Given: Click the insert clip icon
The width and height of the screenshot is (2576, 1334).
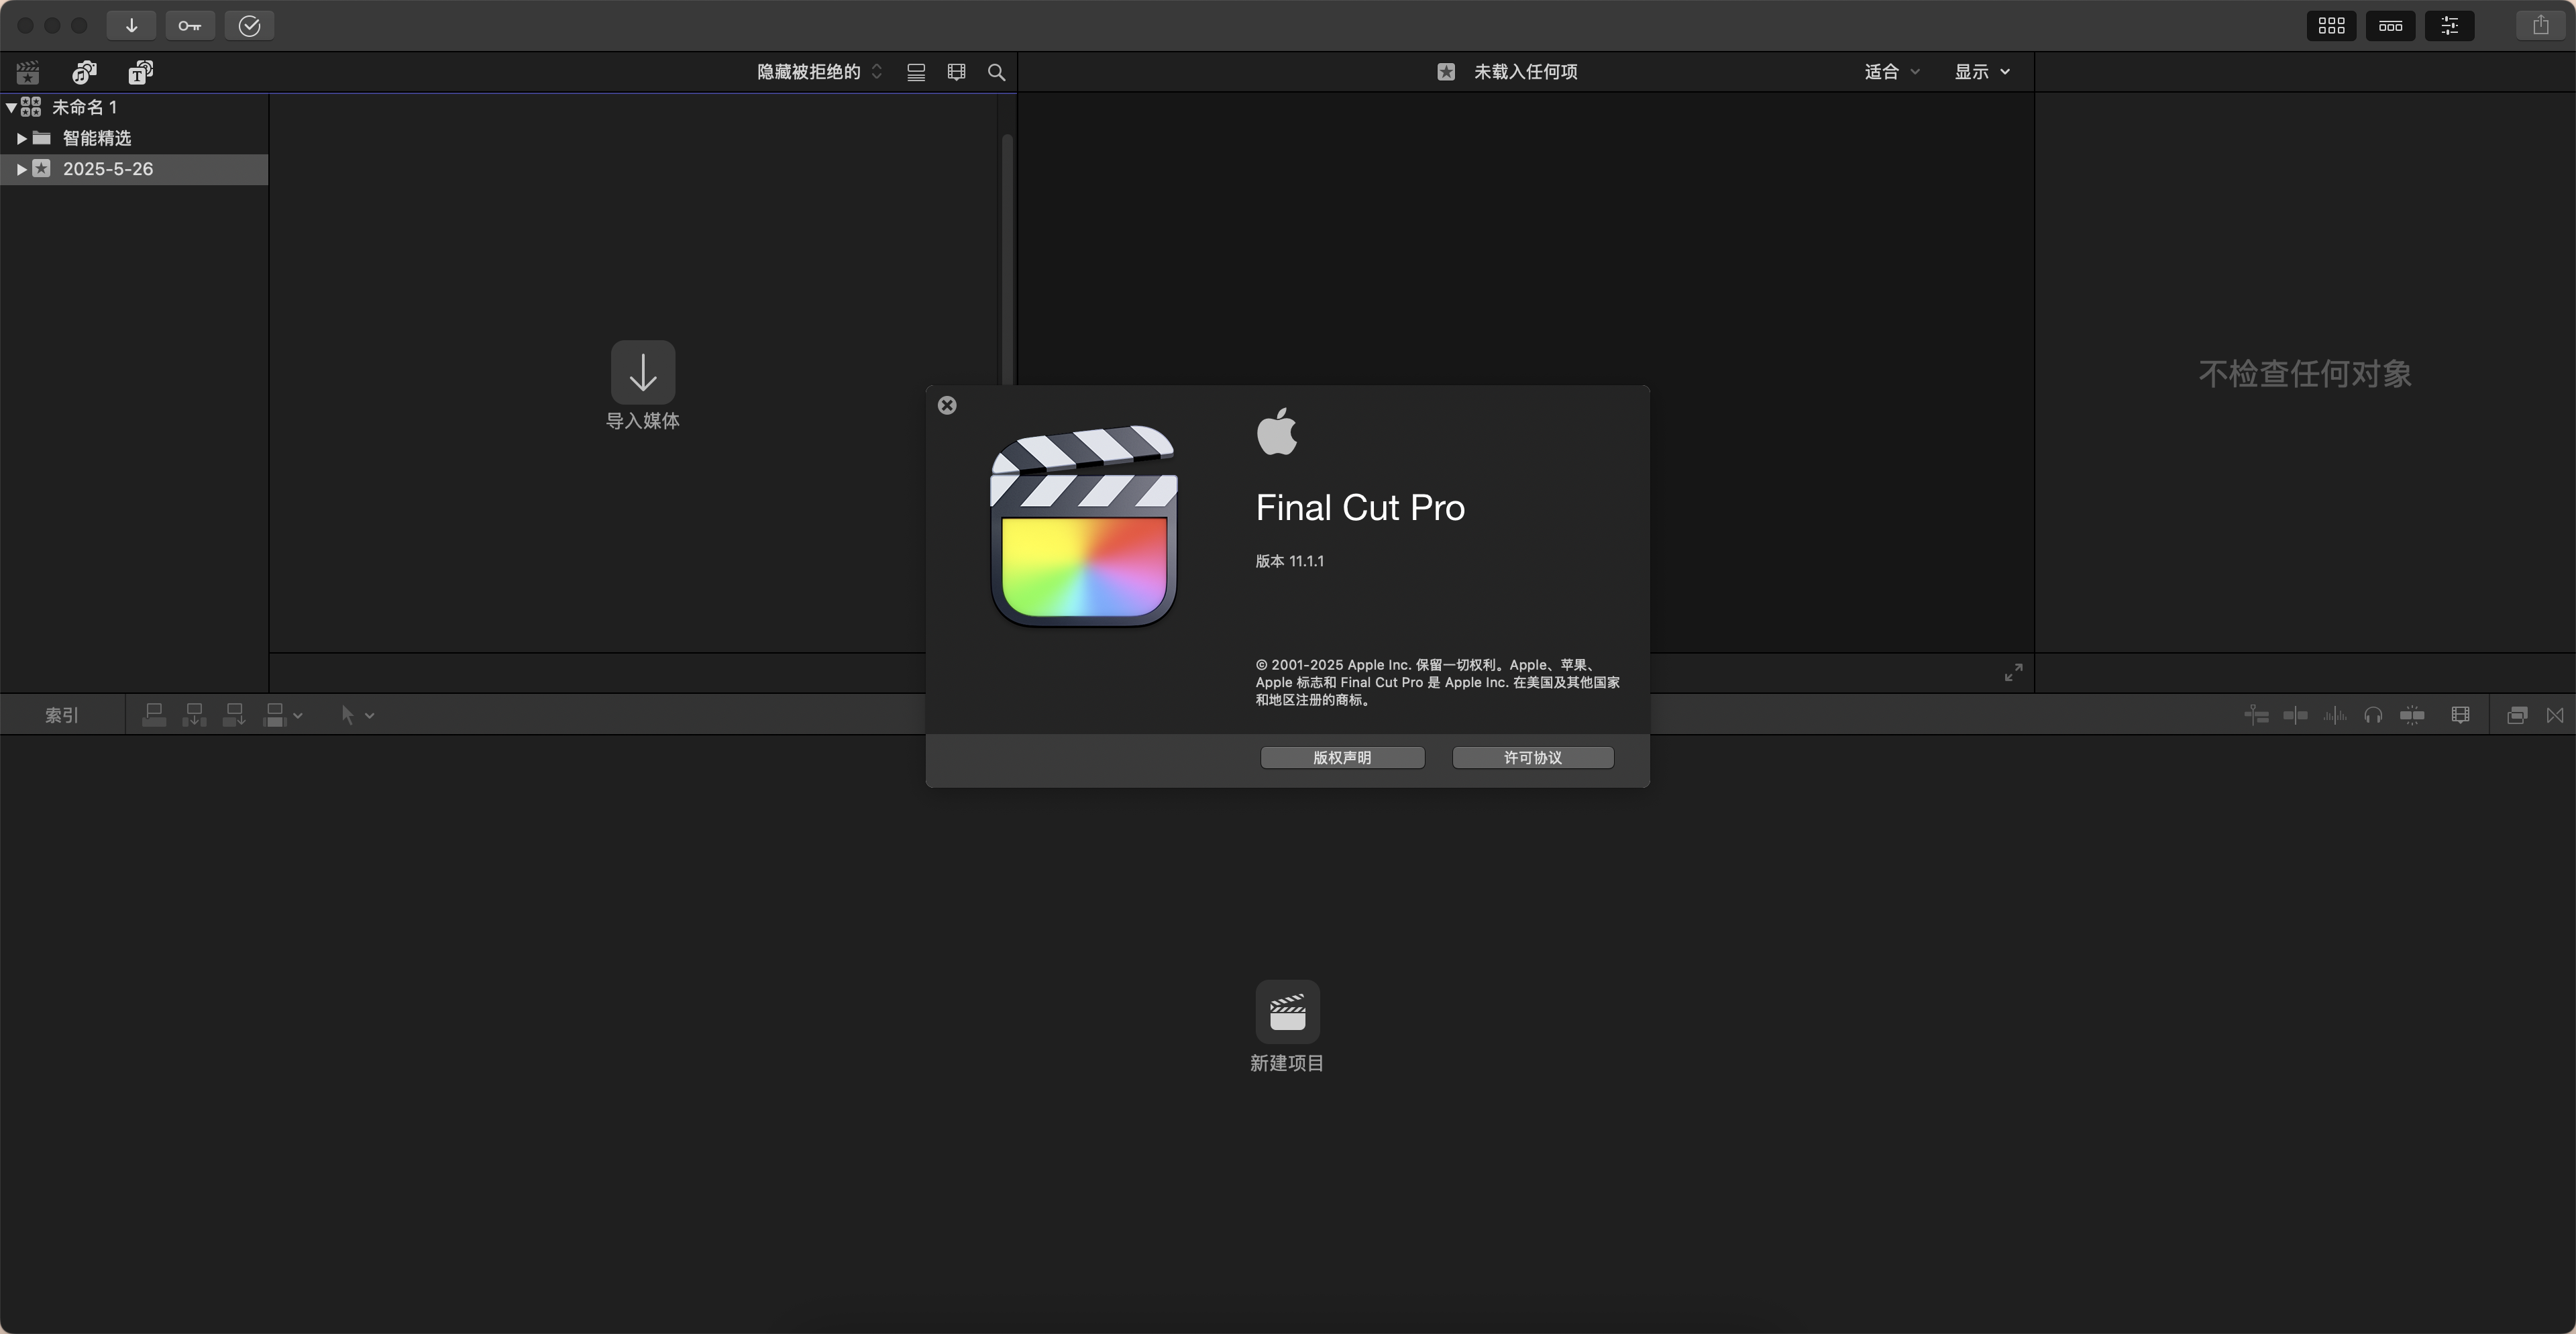Looking at the screenshot, I should point(194,715).
